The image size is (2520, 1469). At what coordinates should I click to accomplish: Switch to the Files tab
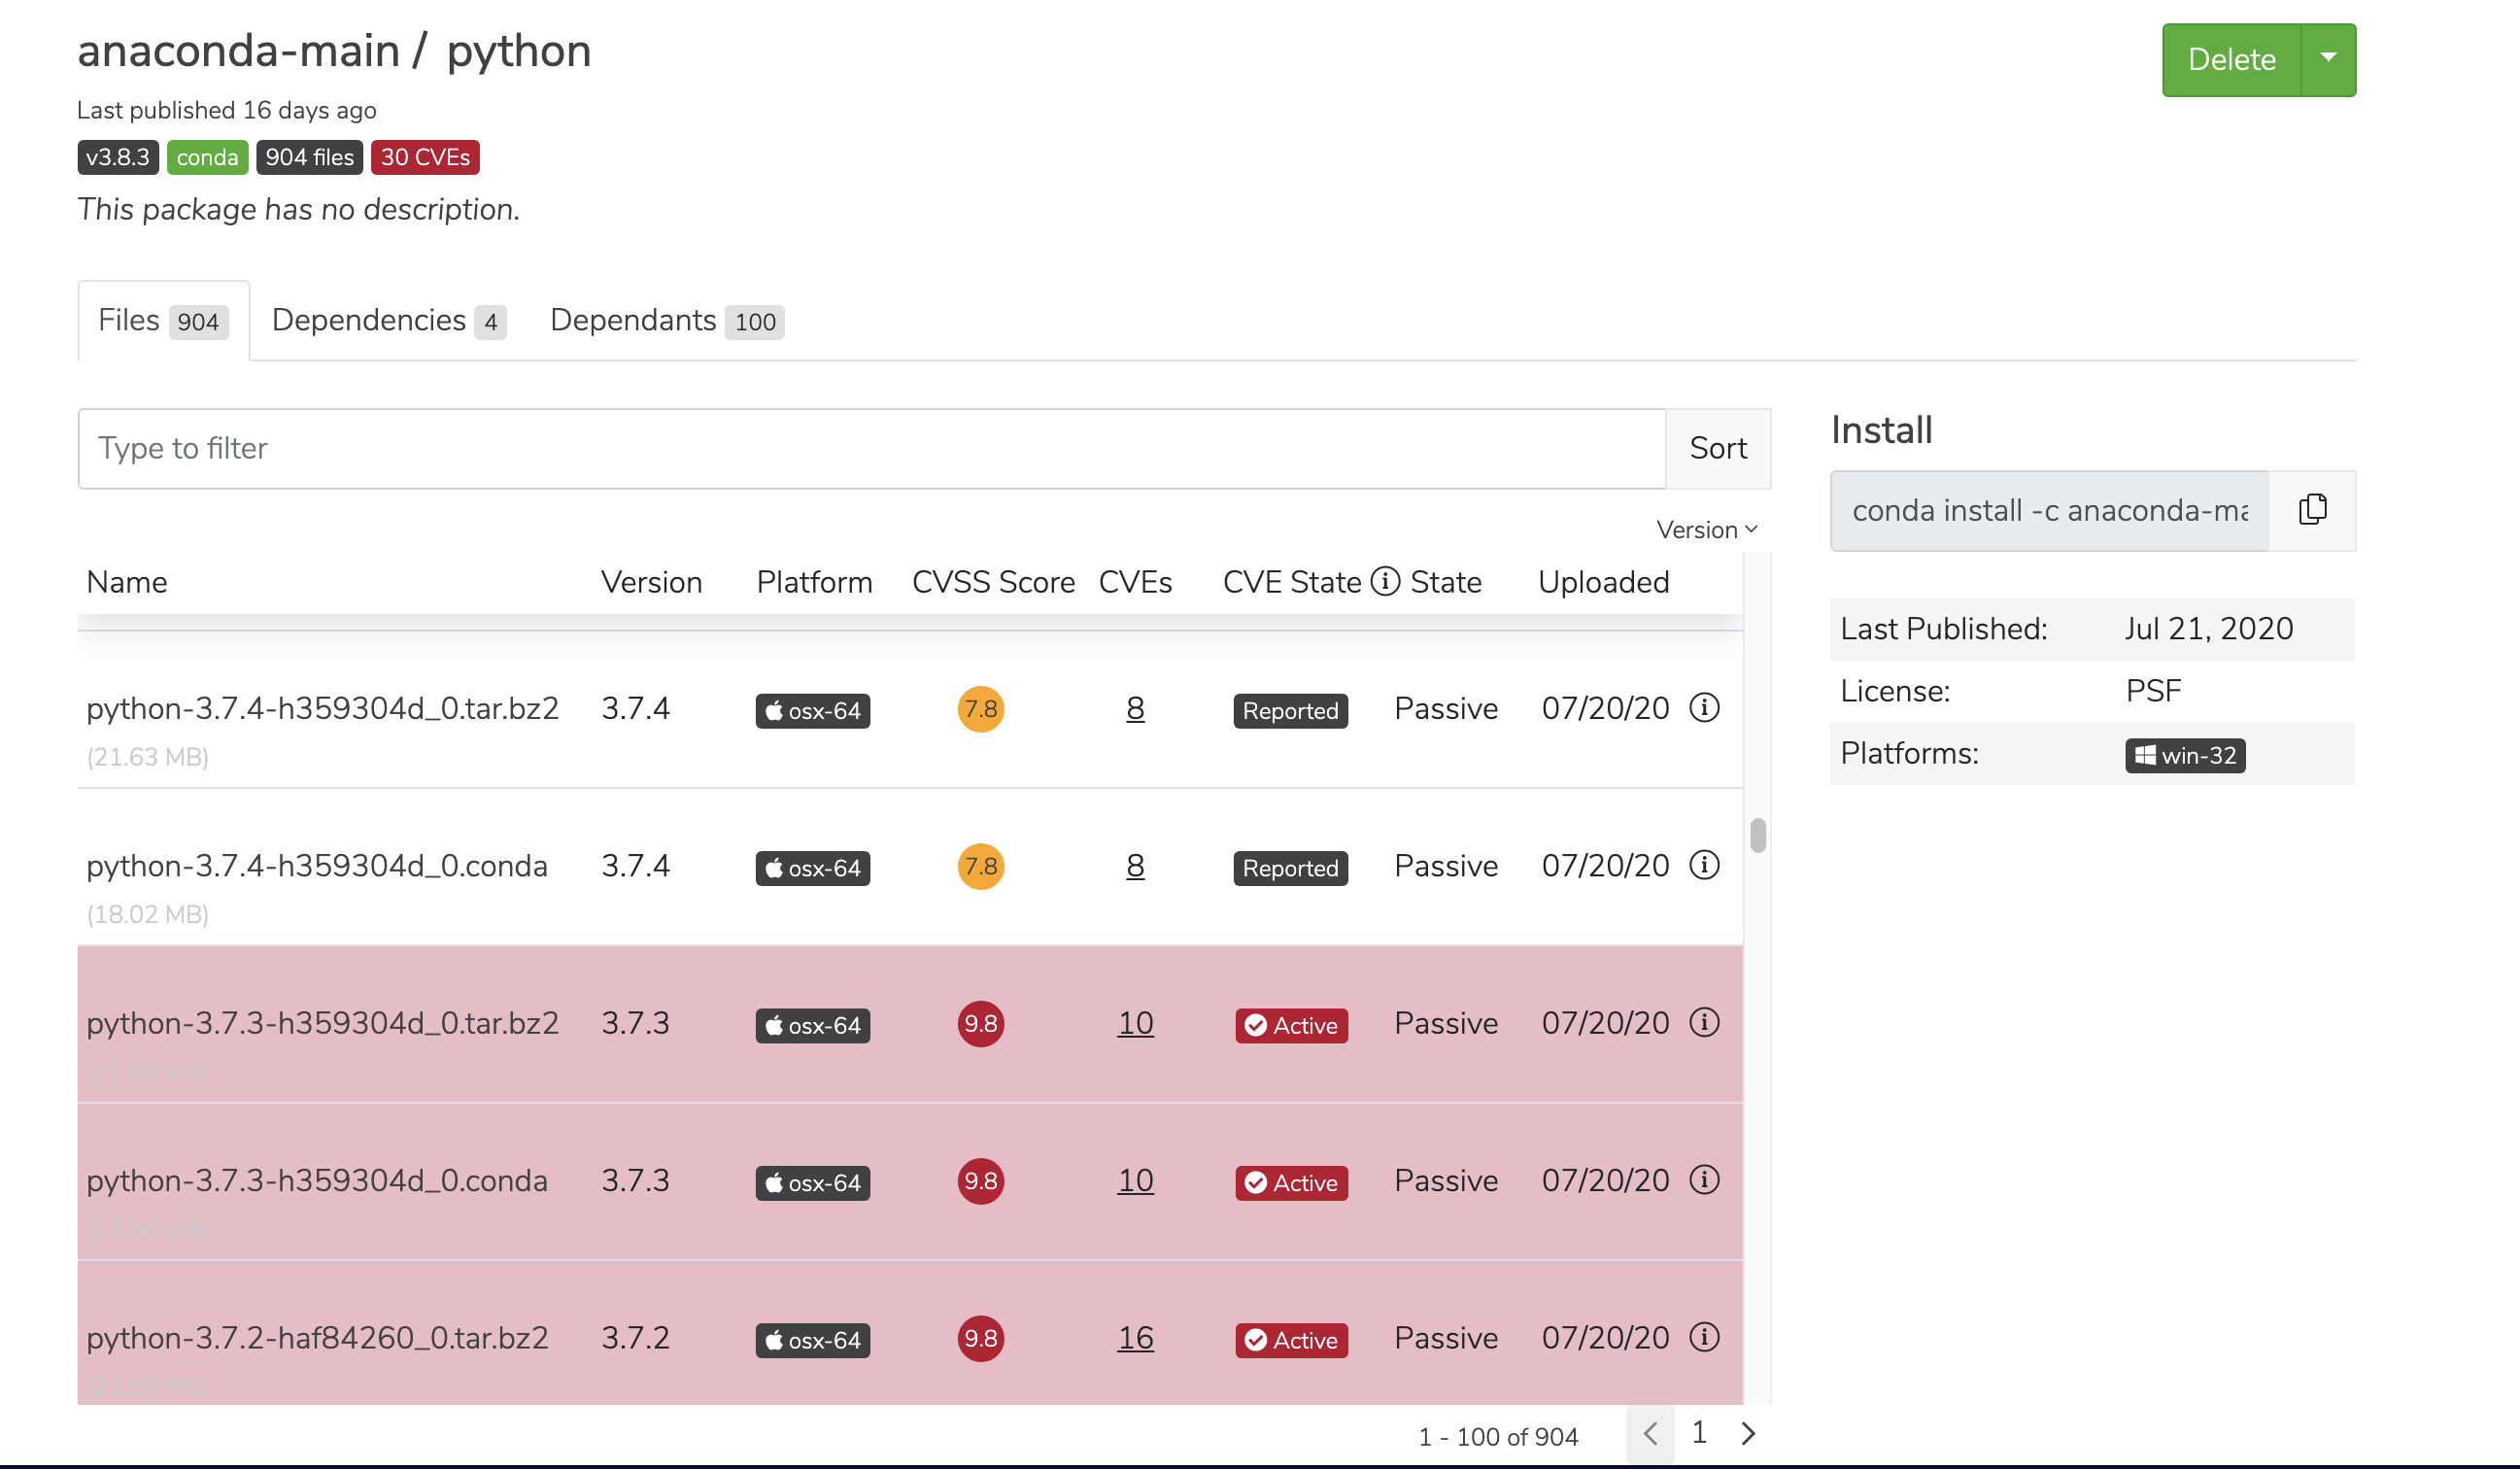click(163, 321)
